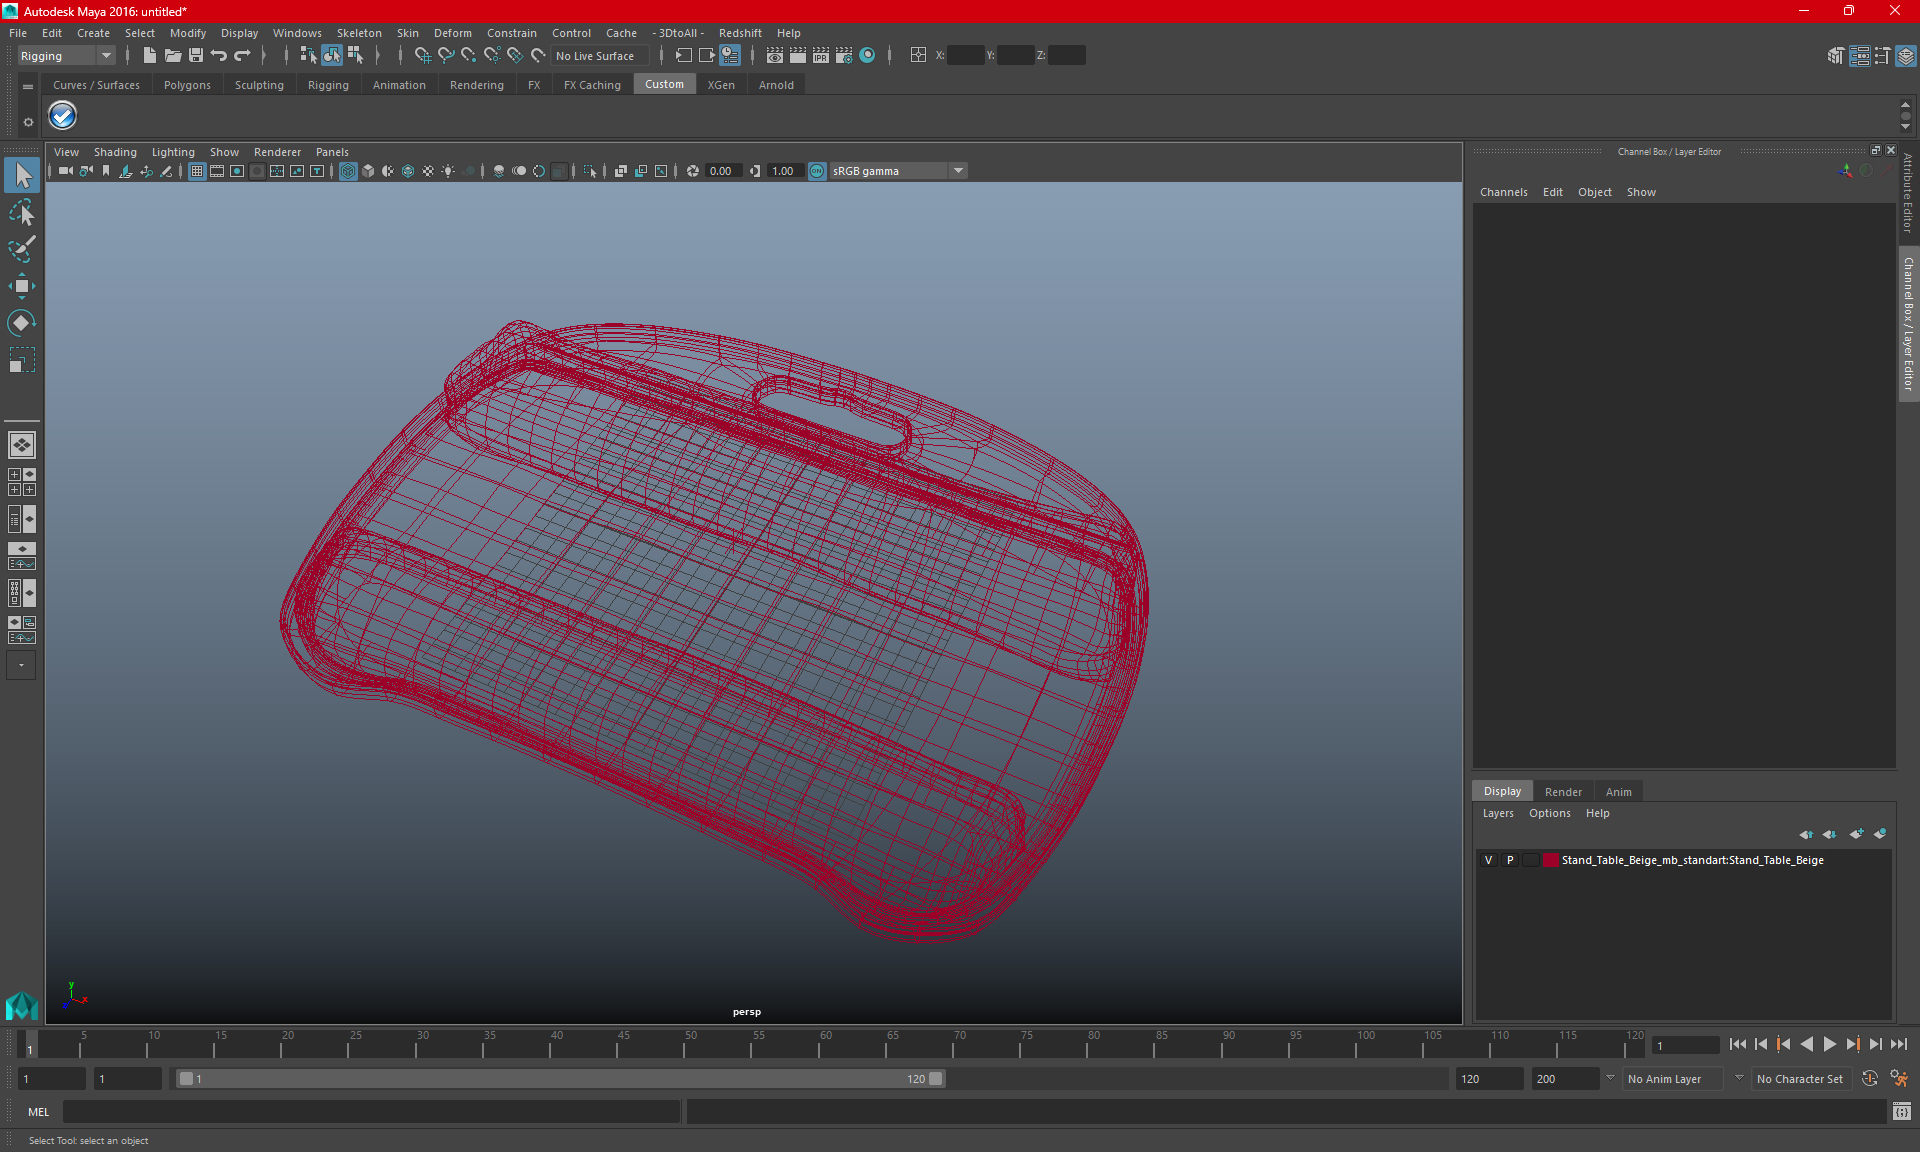
Task: Open Render Settings clapper-with-gear icon
Action: pos(844,56)
